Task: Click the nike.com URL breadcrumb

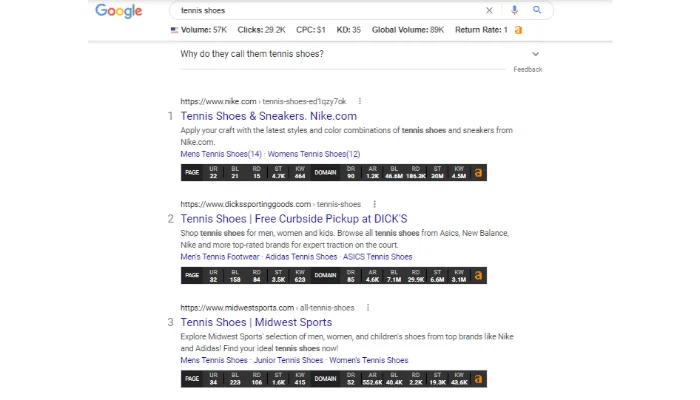Action: [263, 101]
